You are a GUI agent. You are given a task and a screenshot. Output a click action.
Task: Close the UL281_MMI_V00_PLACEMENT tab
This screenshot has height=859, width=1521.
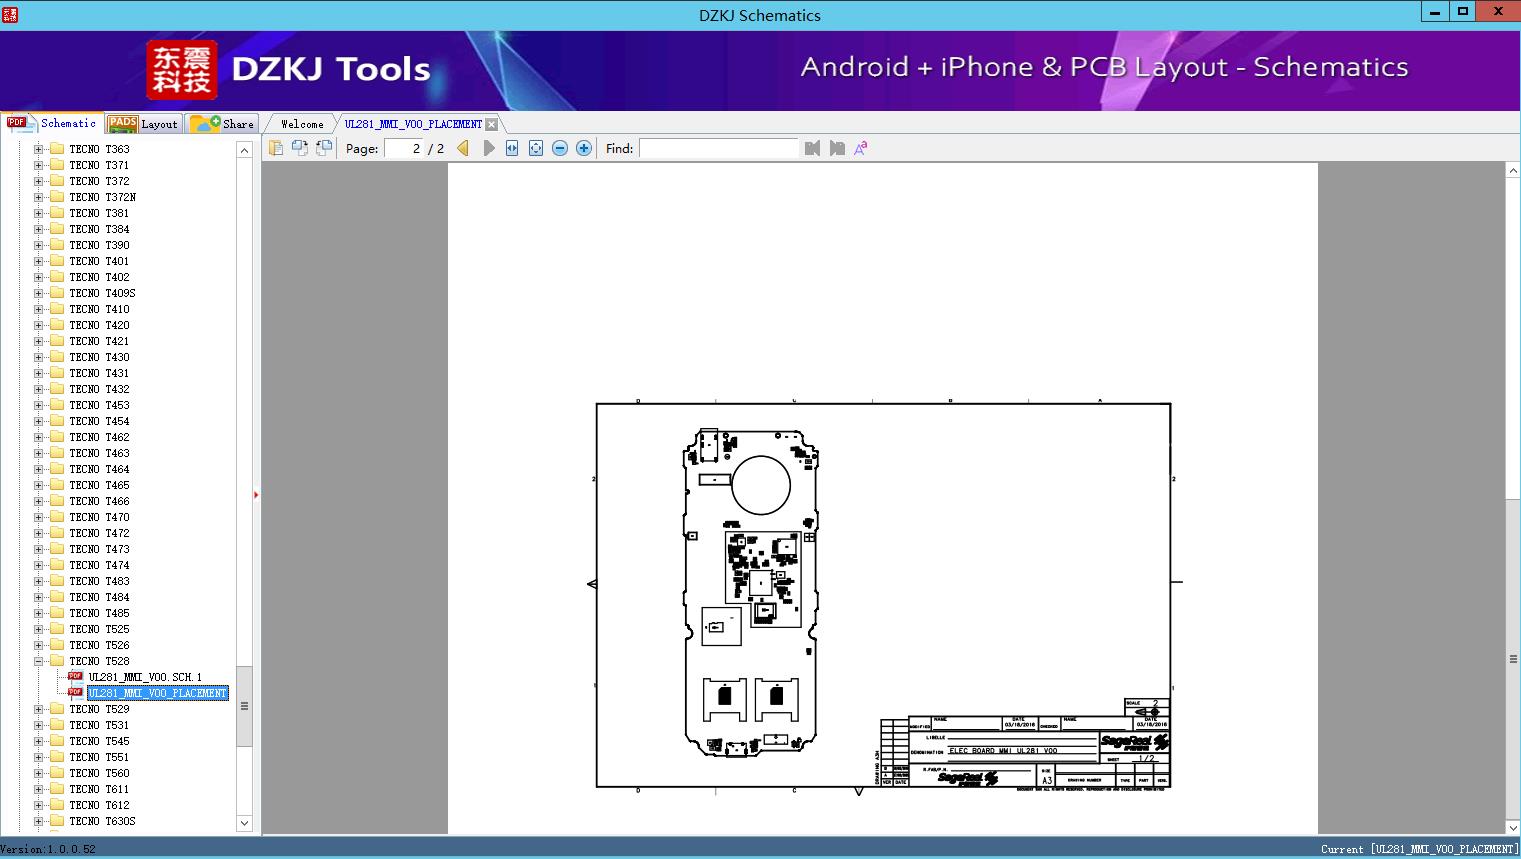(x=491, y=124)
